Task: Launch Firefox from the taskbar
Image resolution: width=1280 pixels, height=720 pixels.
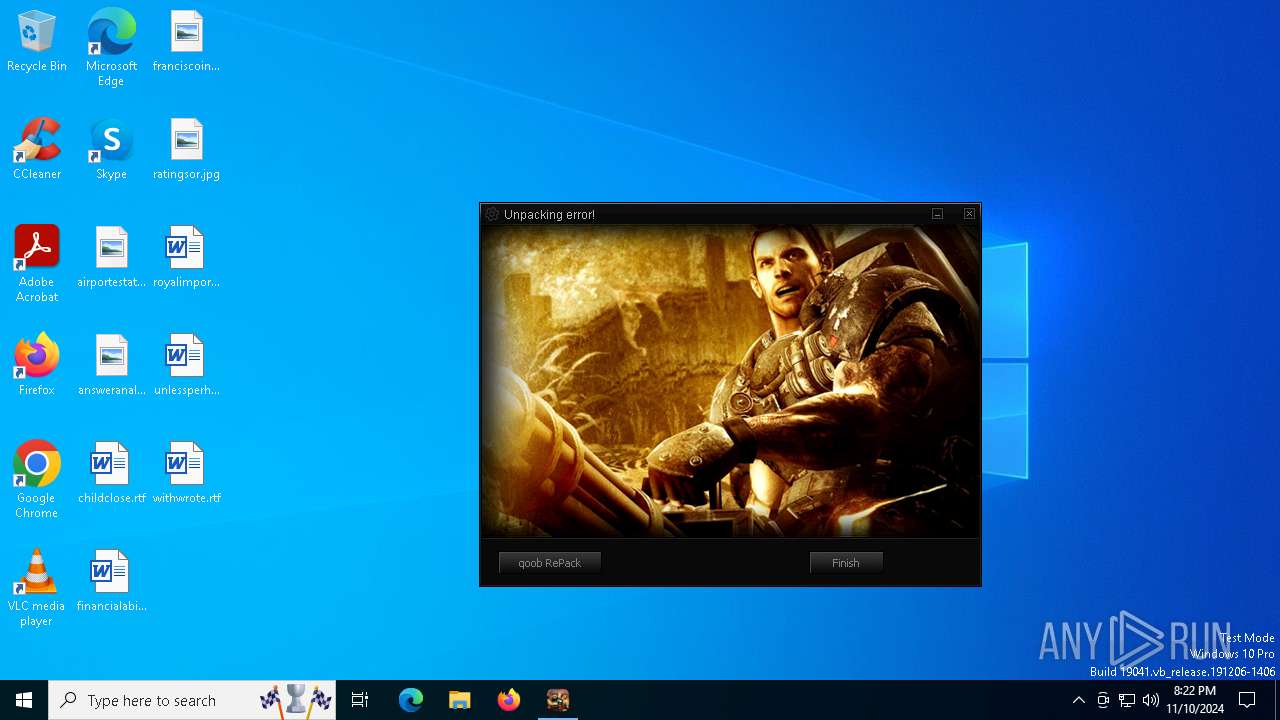Action: coord(509,700)
